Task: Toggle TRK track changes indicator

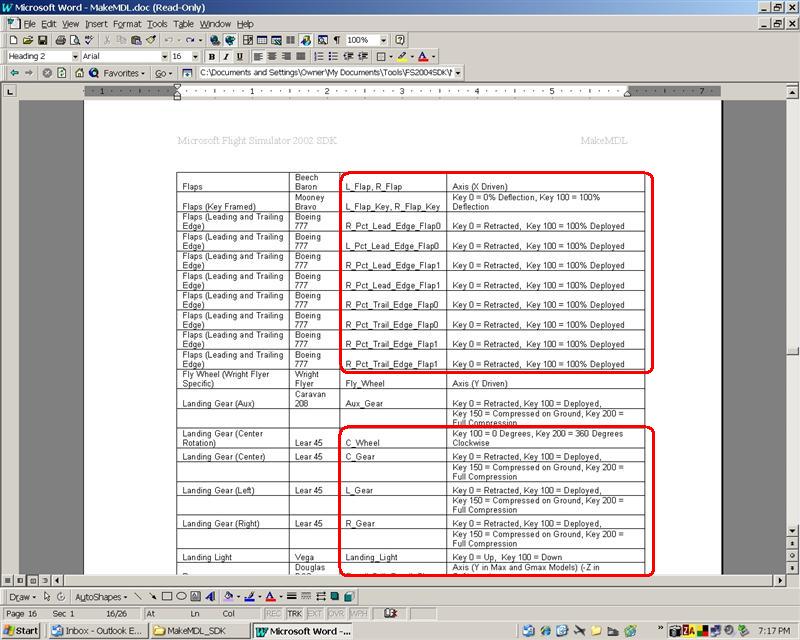Action: pyautogui.click(x=294, y=614)
